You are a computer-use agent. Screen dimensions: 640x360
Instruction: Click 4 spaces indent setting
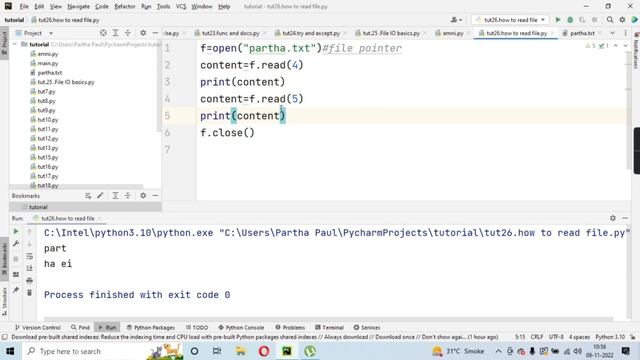[x=579, y=337]
